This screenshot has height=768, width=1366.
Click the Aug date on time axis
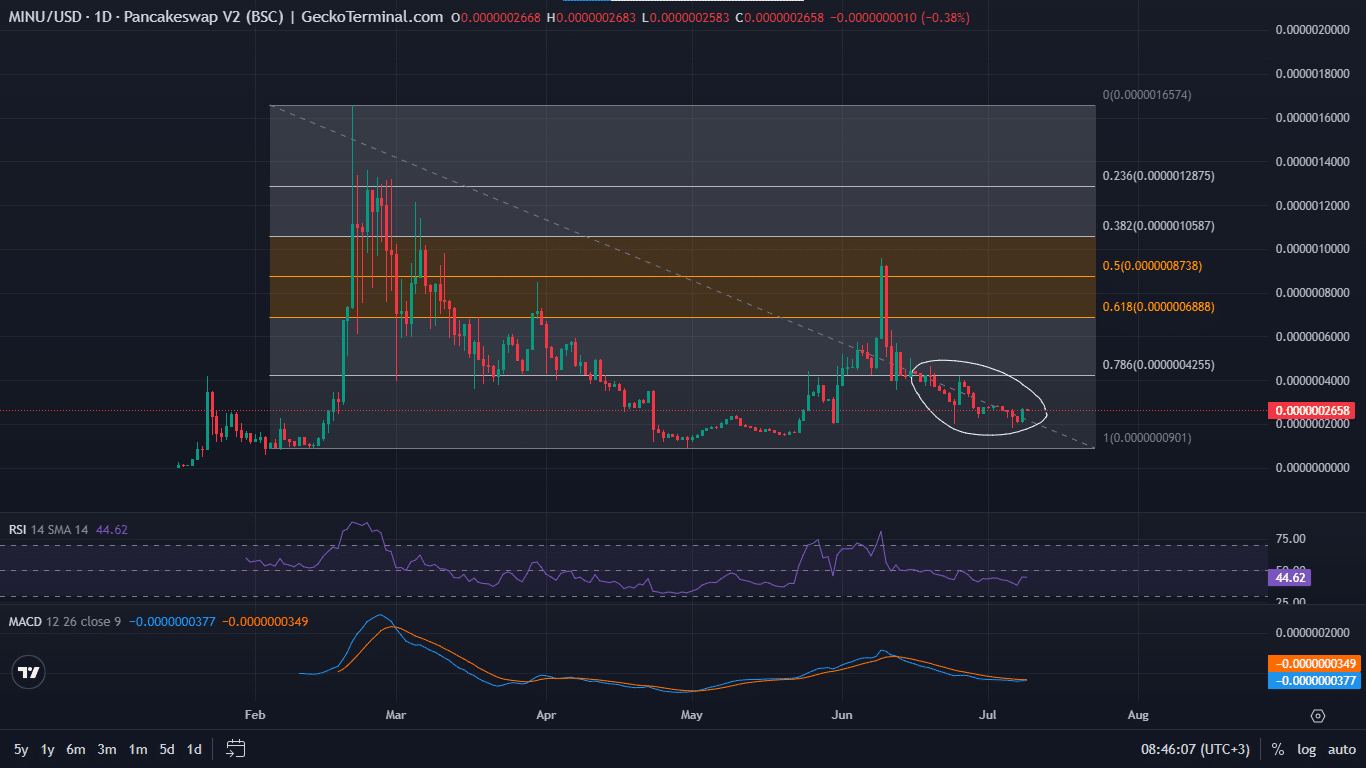pos(1137,716)
